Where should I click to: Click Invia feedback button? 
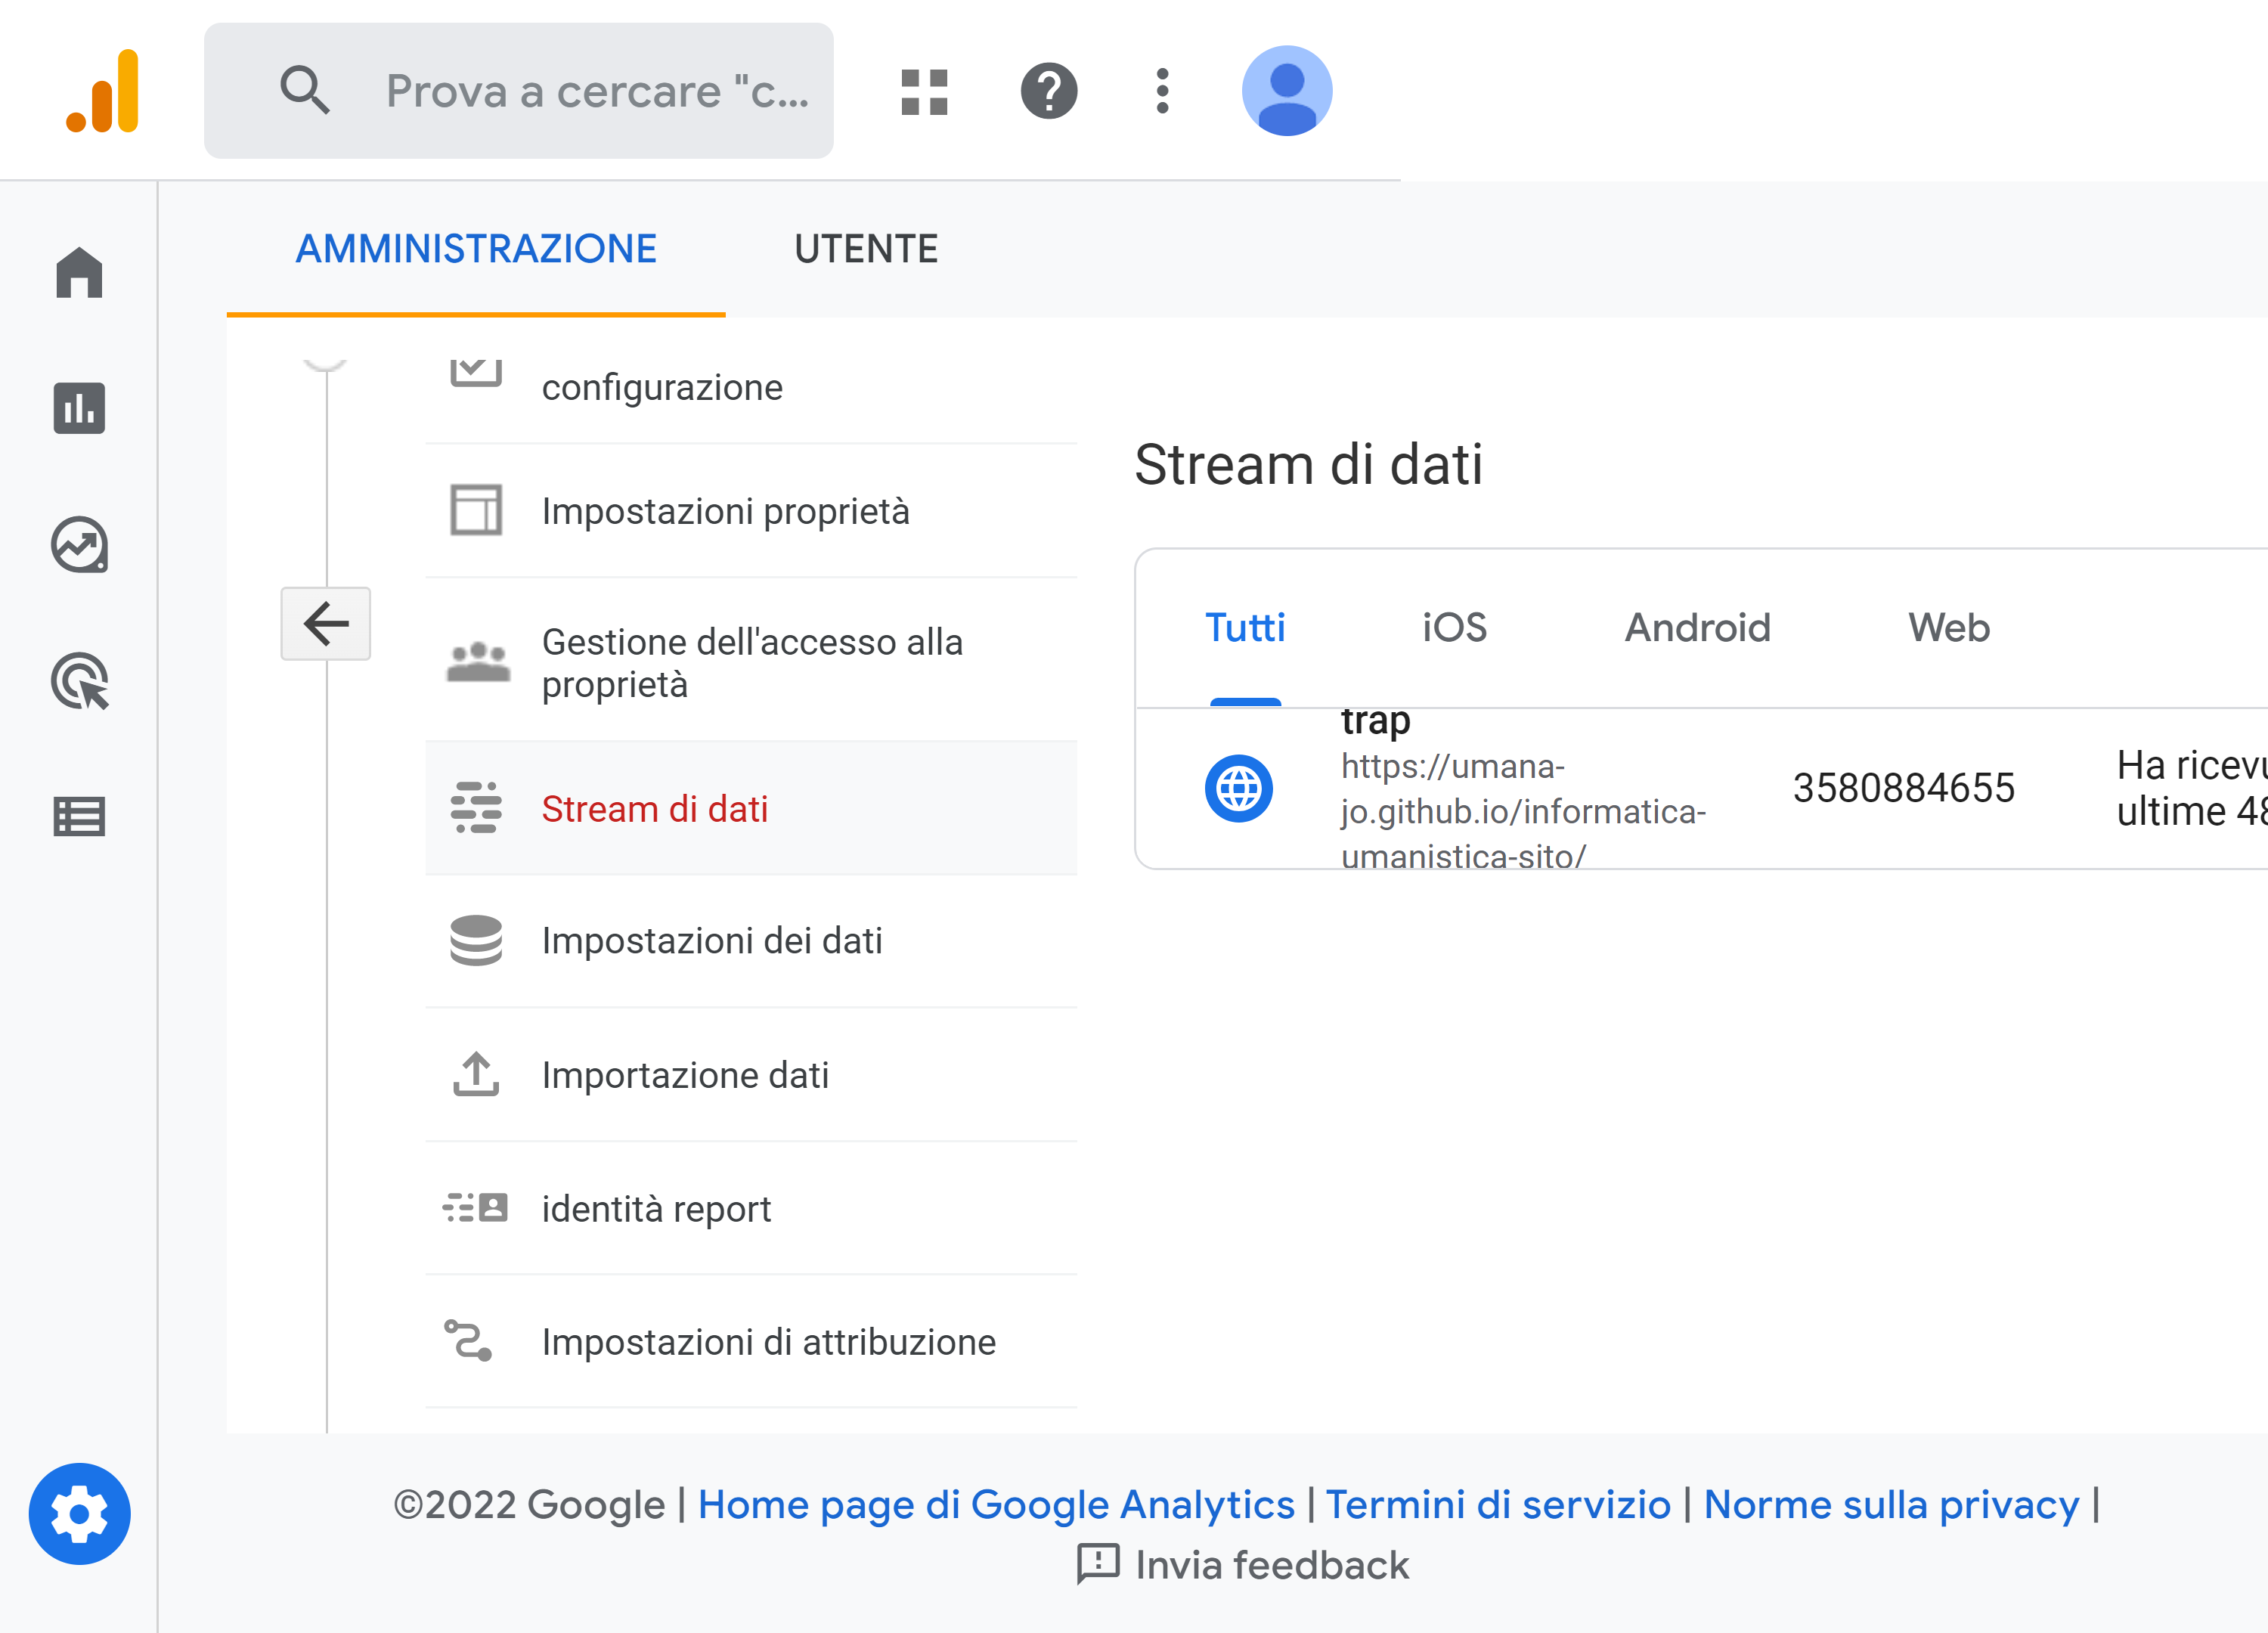coord(1243,1565)
